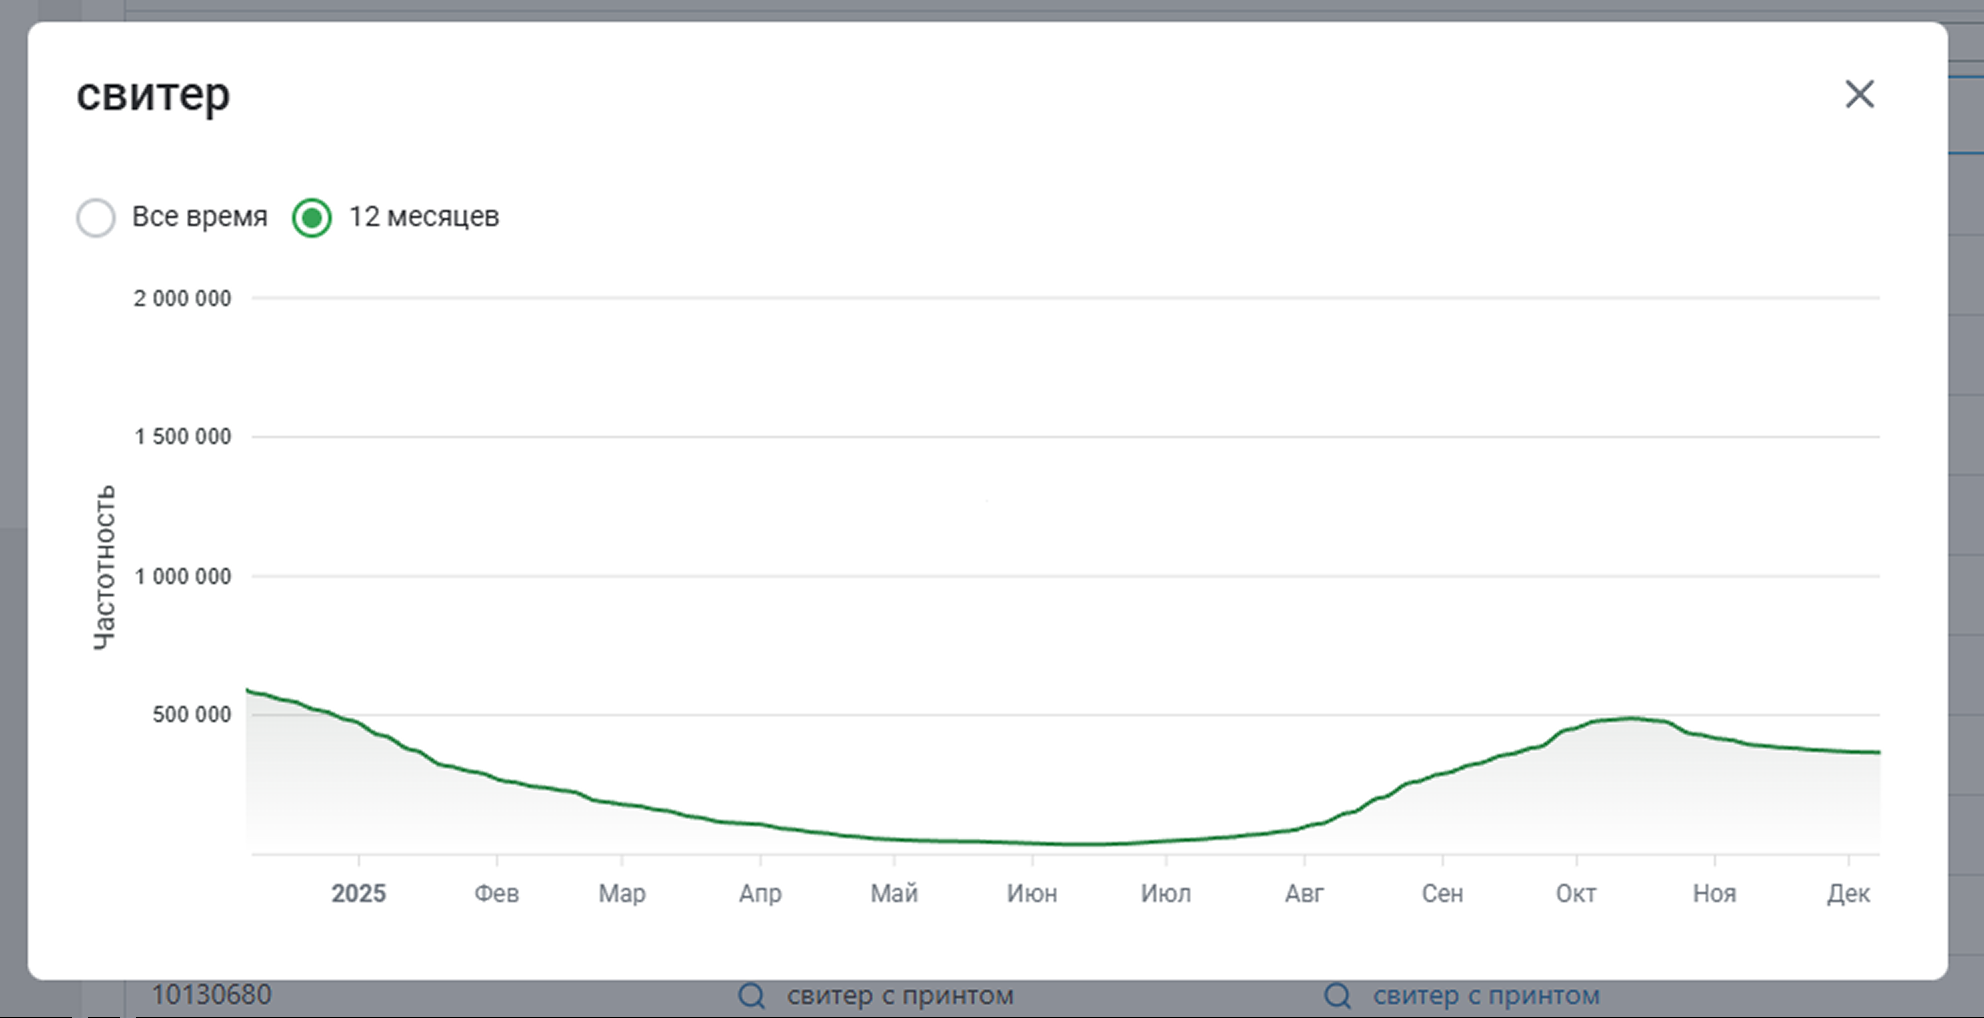Click the 2025 label on the time axis
1984x1018 pixels.
[x=358, y=893]
